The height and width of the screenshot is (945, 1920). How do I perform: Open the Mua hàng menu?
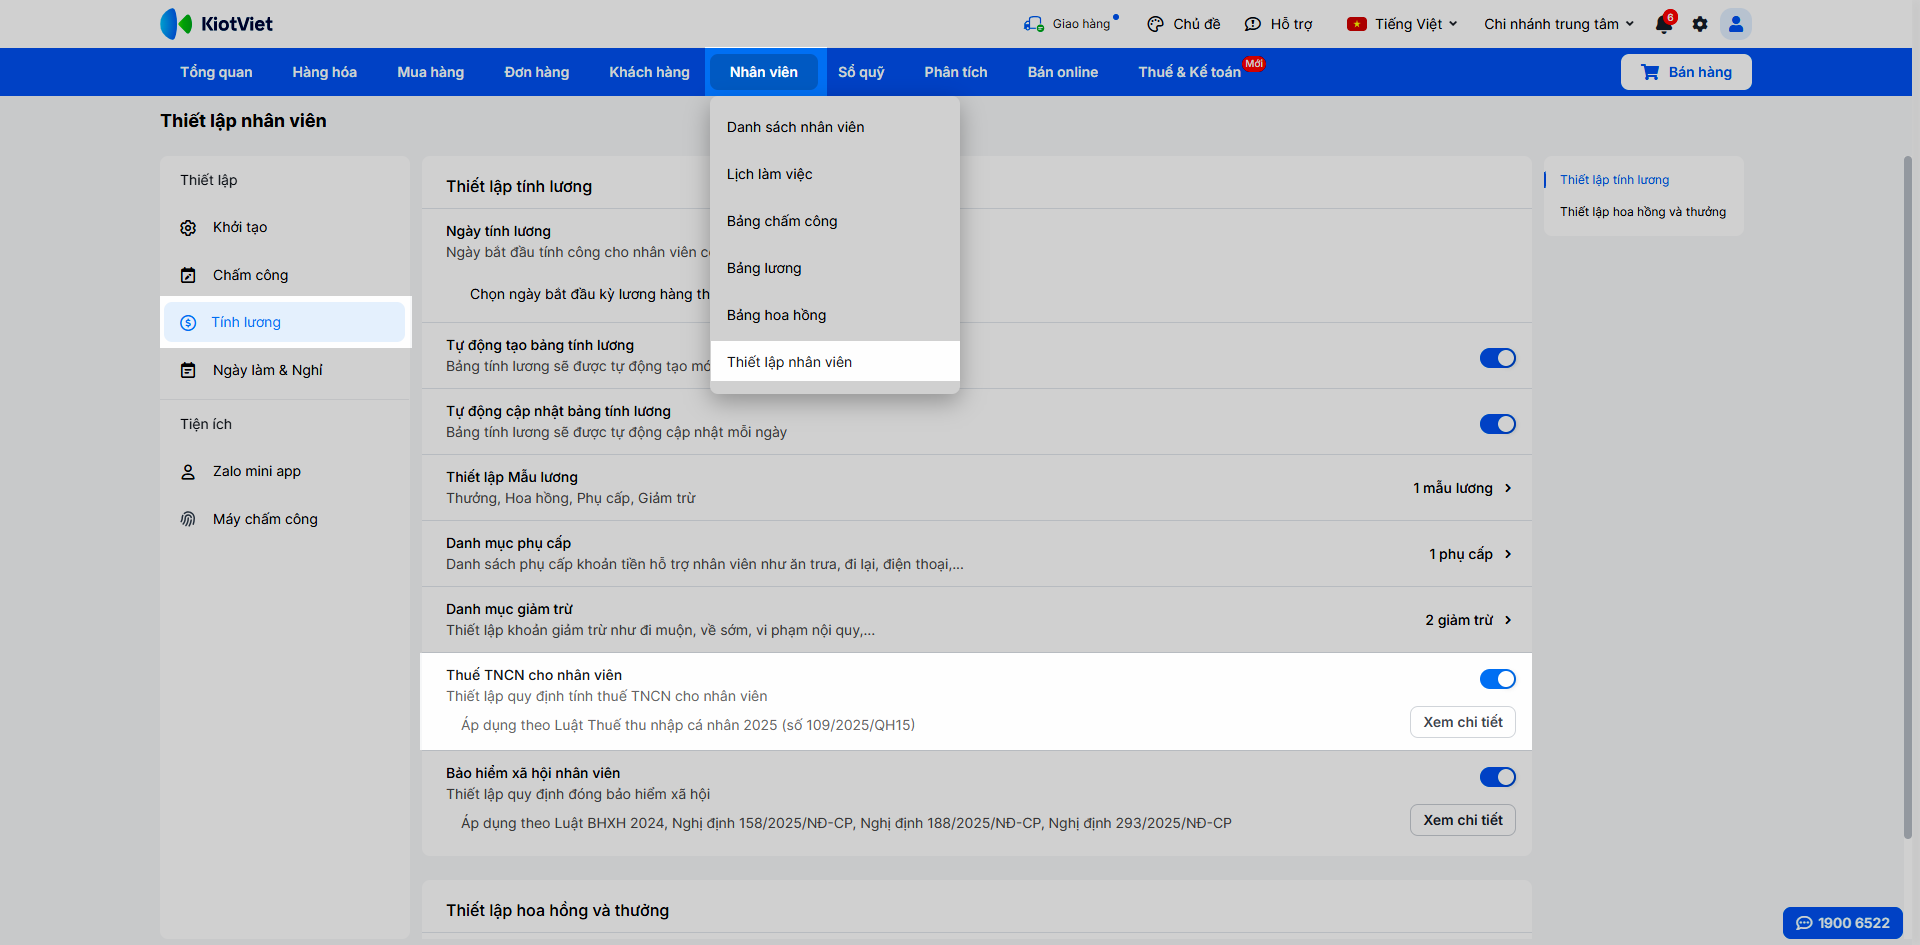[430, 72]
